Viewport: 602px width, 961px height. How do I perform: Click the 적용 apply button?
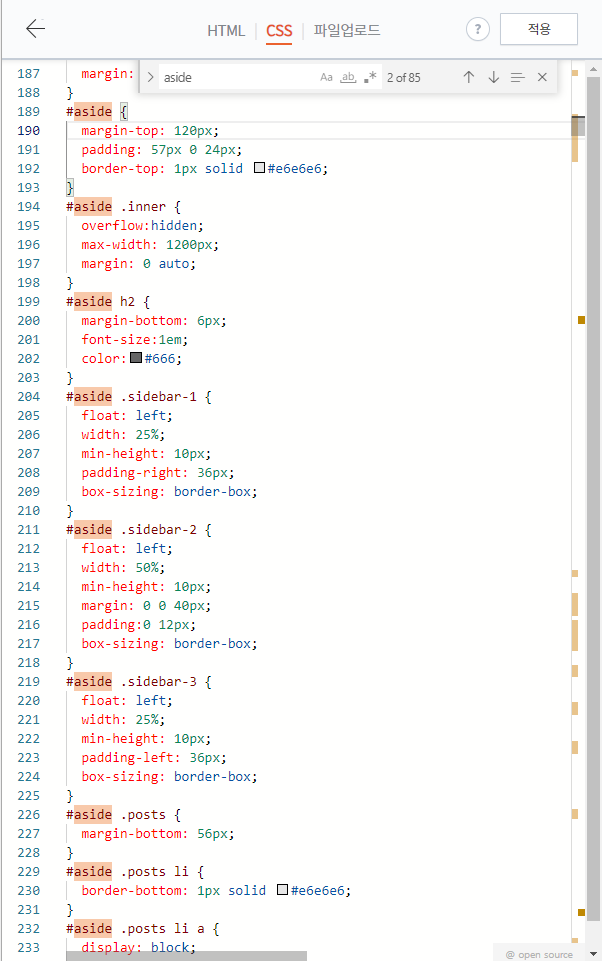pyautogui.click(x=539, y=29)
